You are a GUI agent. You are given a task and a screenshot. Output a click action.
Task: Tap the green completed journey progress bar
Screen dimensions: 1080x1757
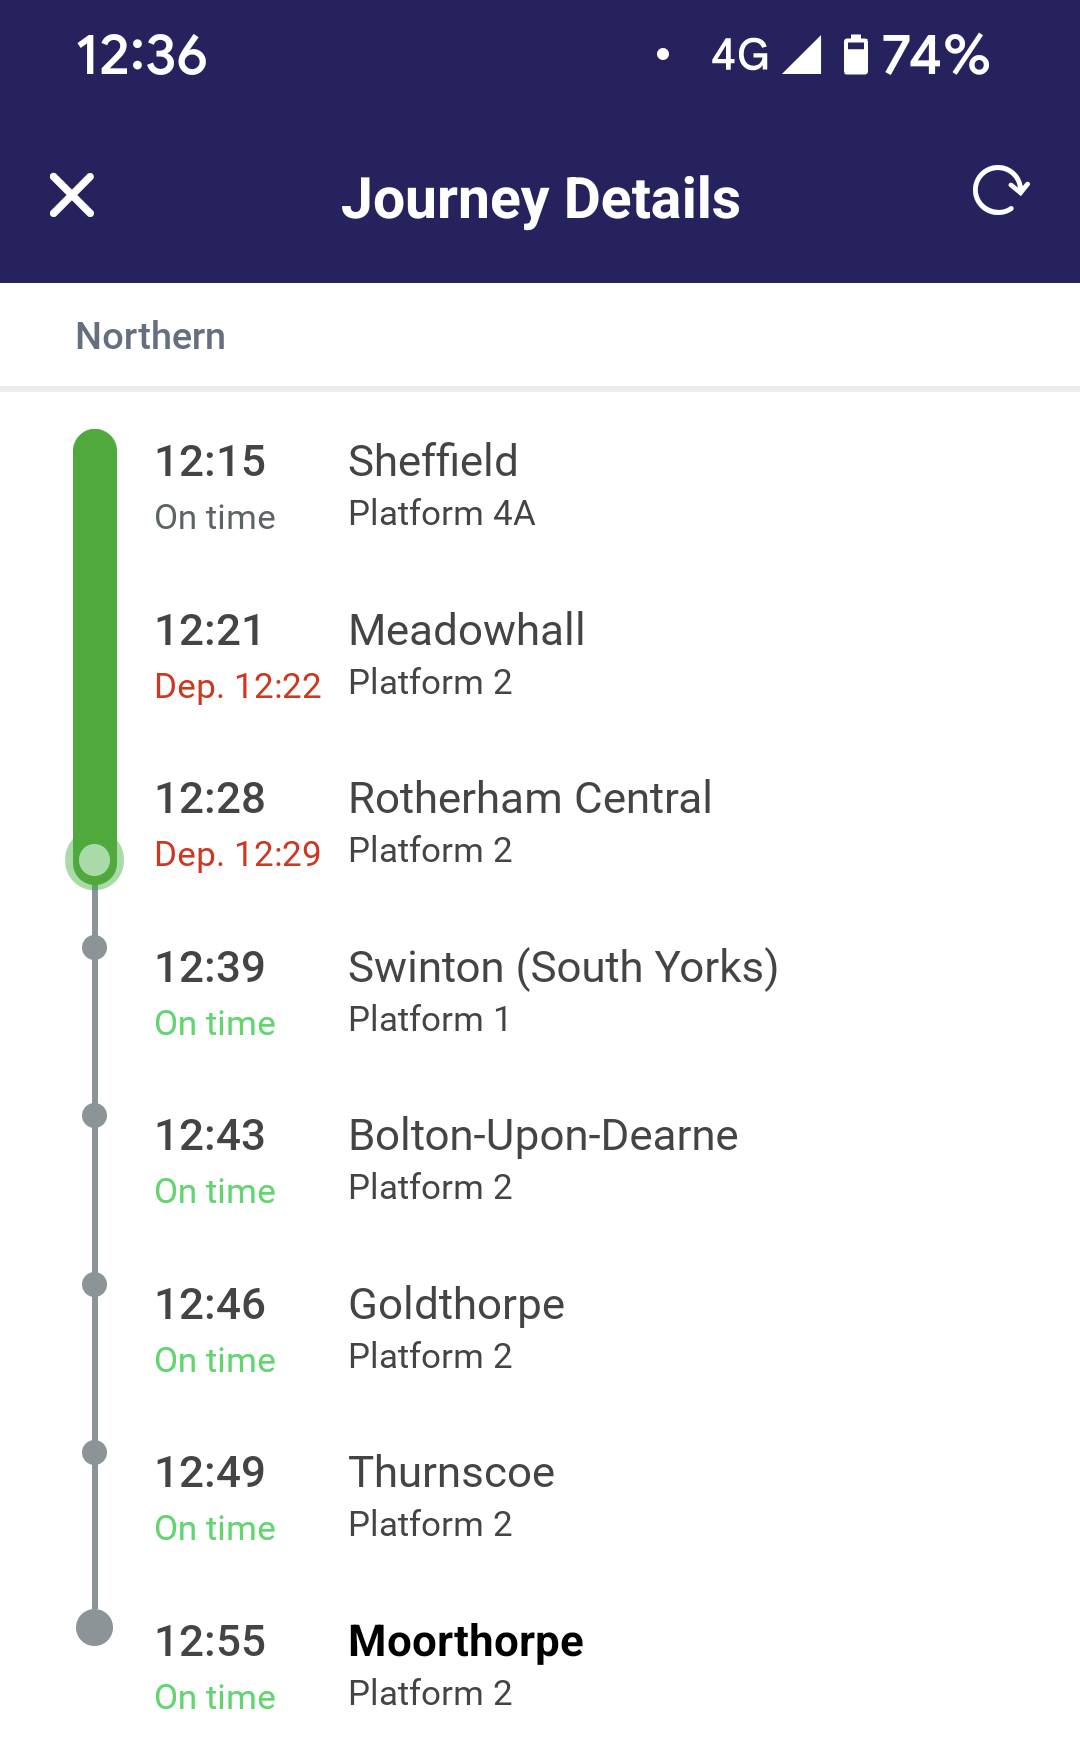click(95, 640)
